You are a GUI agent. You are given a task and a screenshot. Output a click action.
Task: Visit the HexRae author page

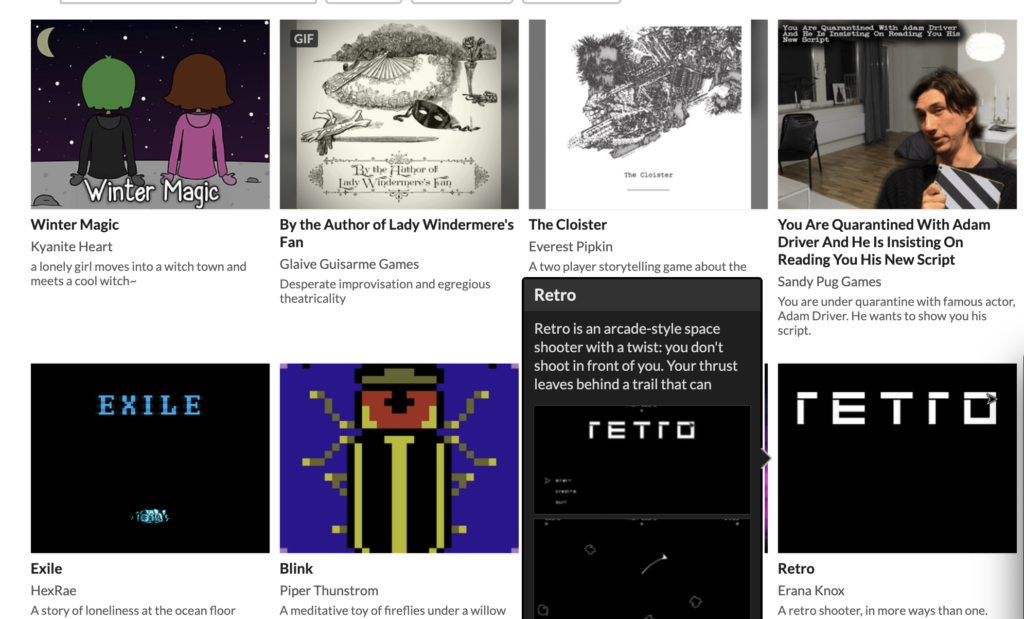[x=54, y=591]
